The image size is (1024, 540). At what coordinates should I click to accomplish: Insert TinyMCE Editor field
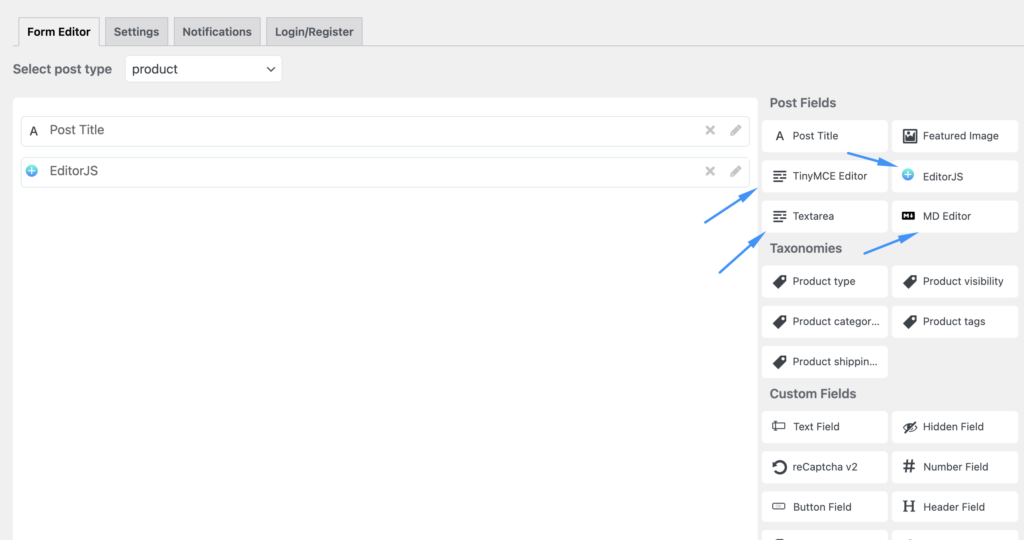click(824, 176)
